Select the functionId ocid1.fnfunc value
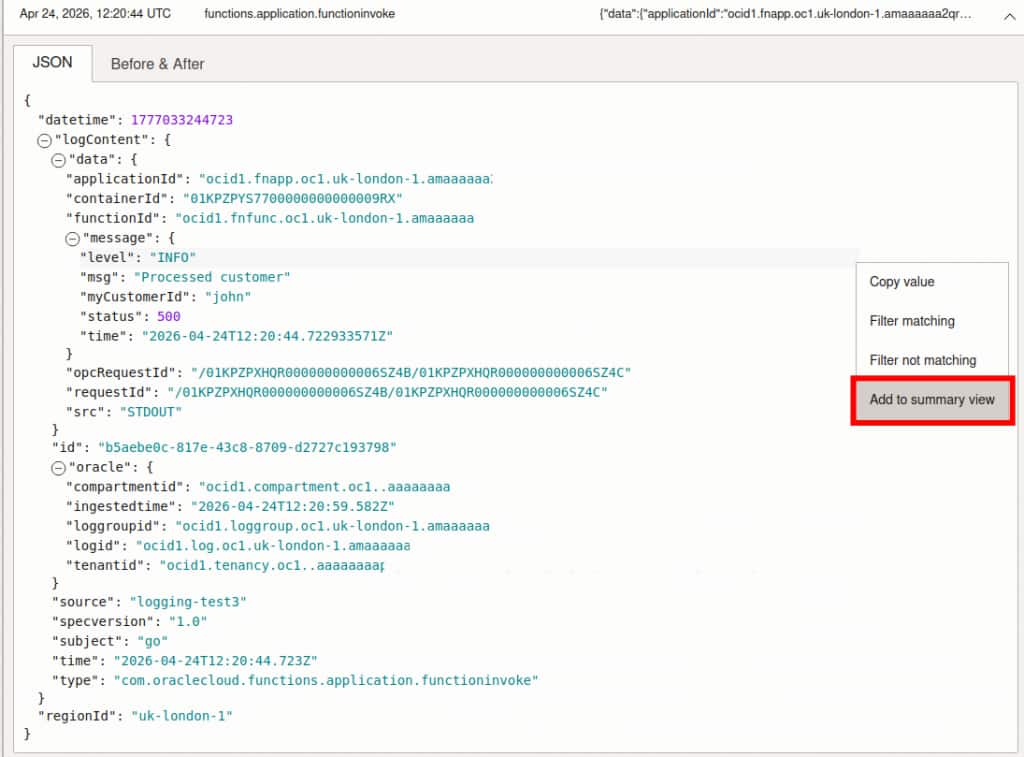The image size is (1024, 757). tap(325, 218)
